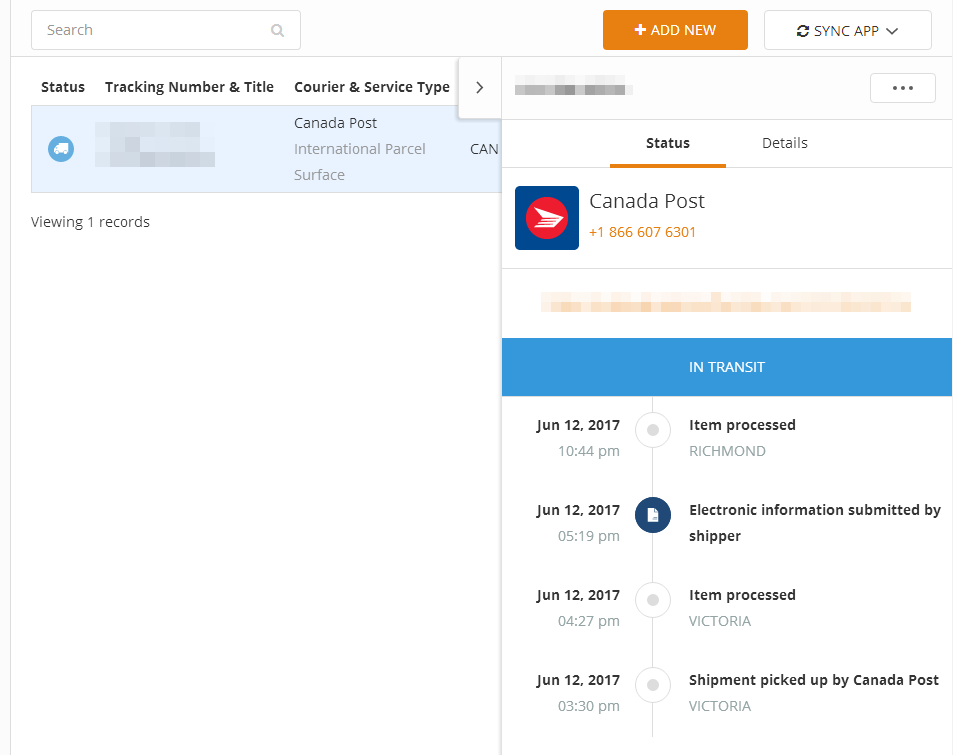
Task: Select the Status tab
Action: (x=668, y=143)
